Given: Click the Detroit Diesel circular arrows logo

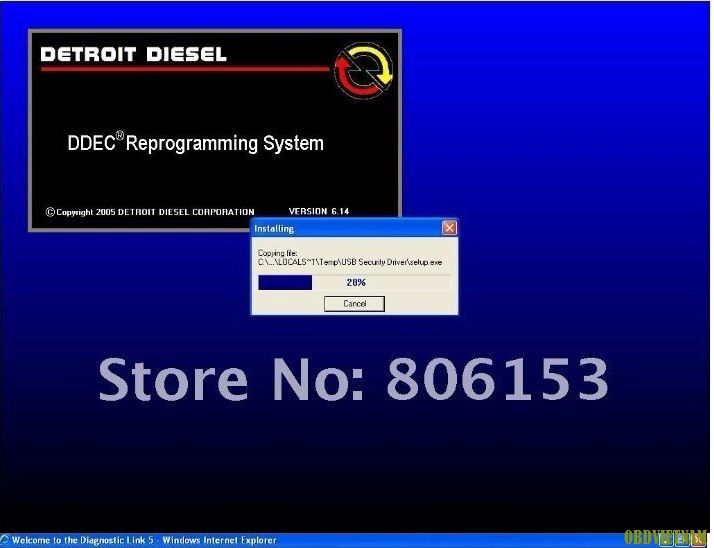Looking at the screenshot, I should pos(363,70).
